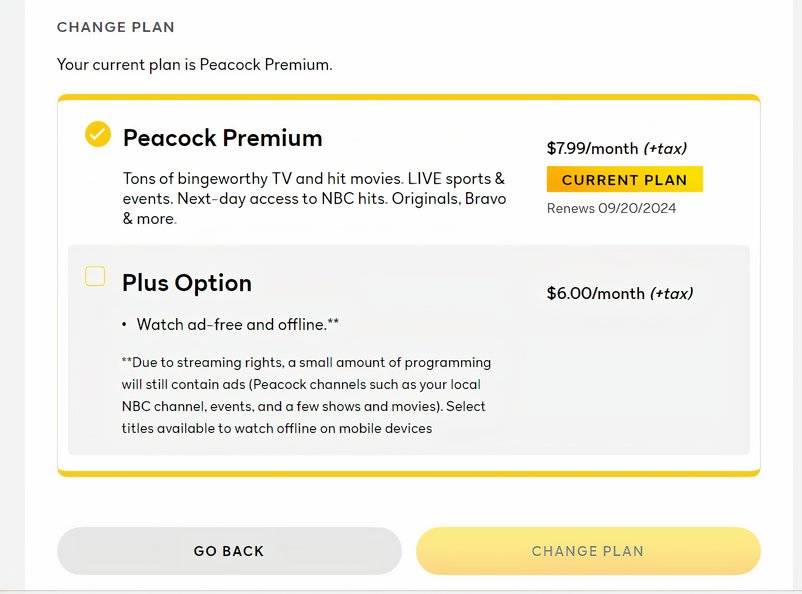Click the (+tax) note beside $7.99/month

666,148
